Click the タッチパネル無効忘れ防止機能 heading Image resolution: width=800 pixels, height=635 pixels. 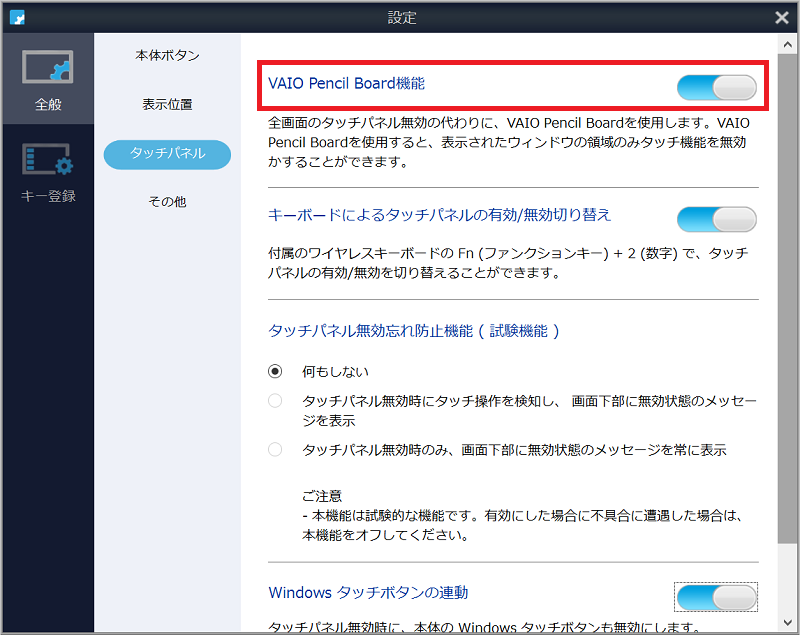(414, 331)
